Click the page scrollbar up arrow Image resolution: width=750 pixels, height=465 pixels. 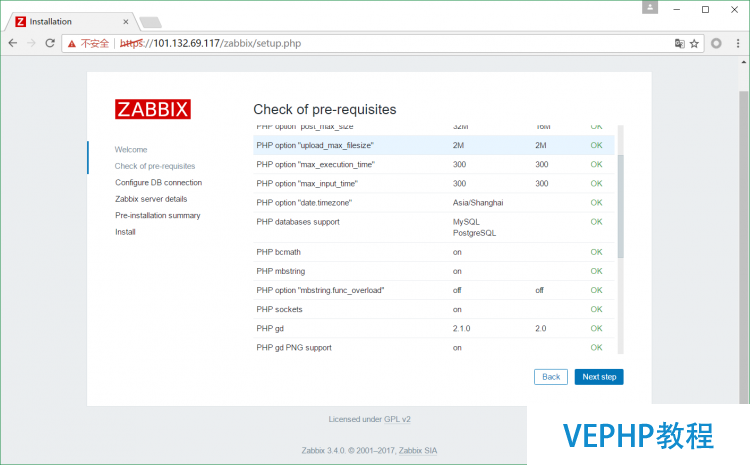pyautogui.click(x=743, y=62)
